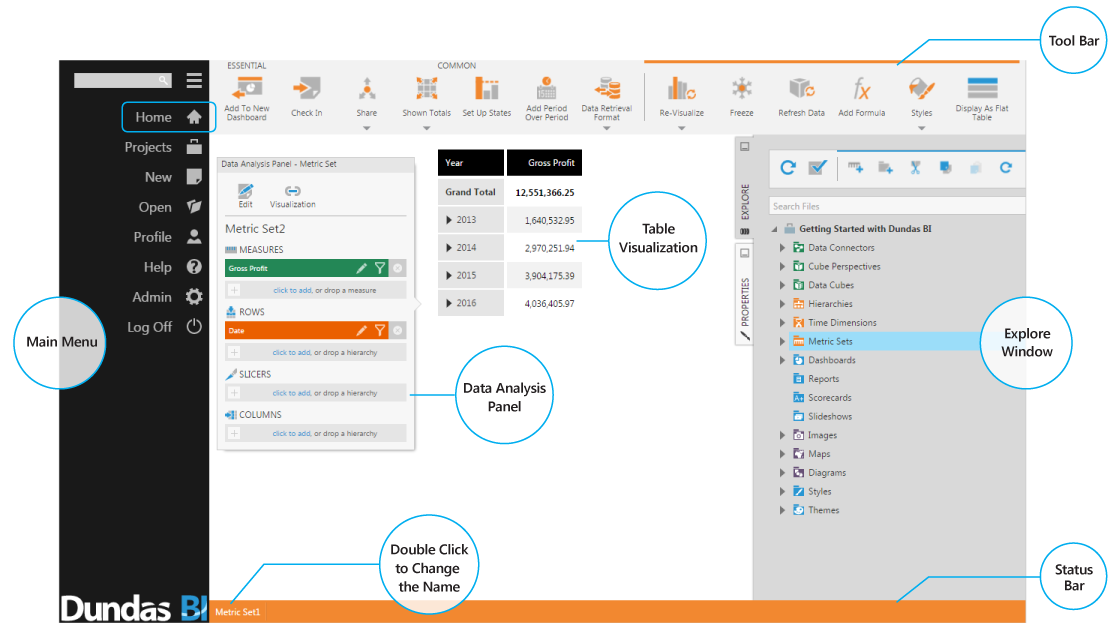Expand the 2016 year row
The height and width of the screenshot is (623, 1113).
(x=449, y=303)
